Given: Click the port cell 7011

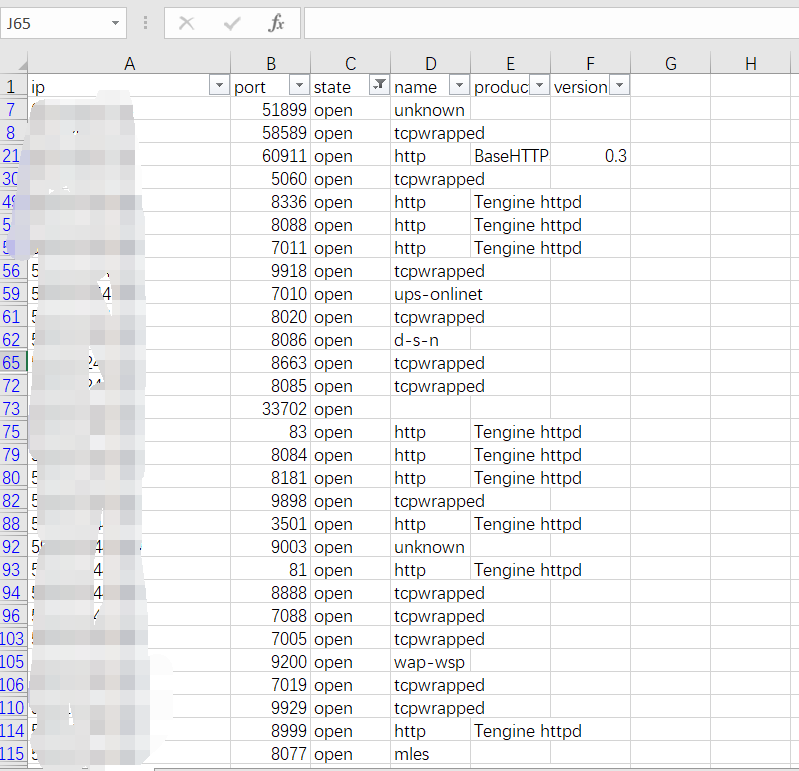Looking at the screenshot, I should 271,248.
